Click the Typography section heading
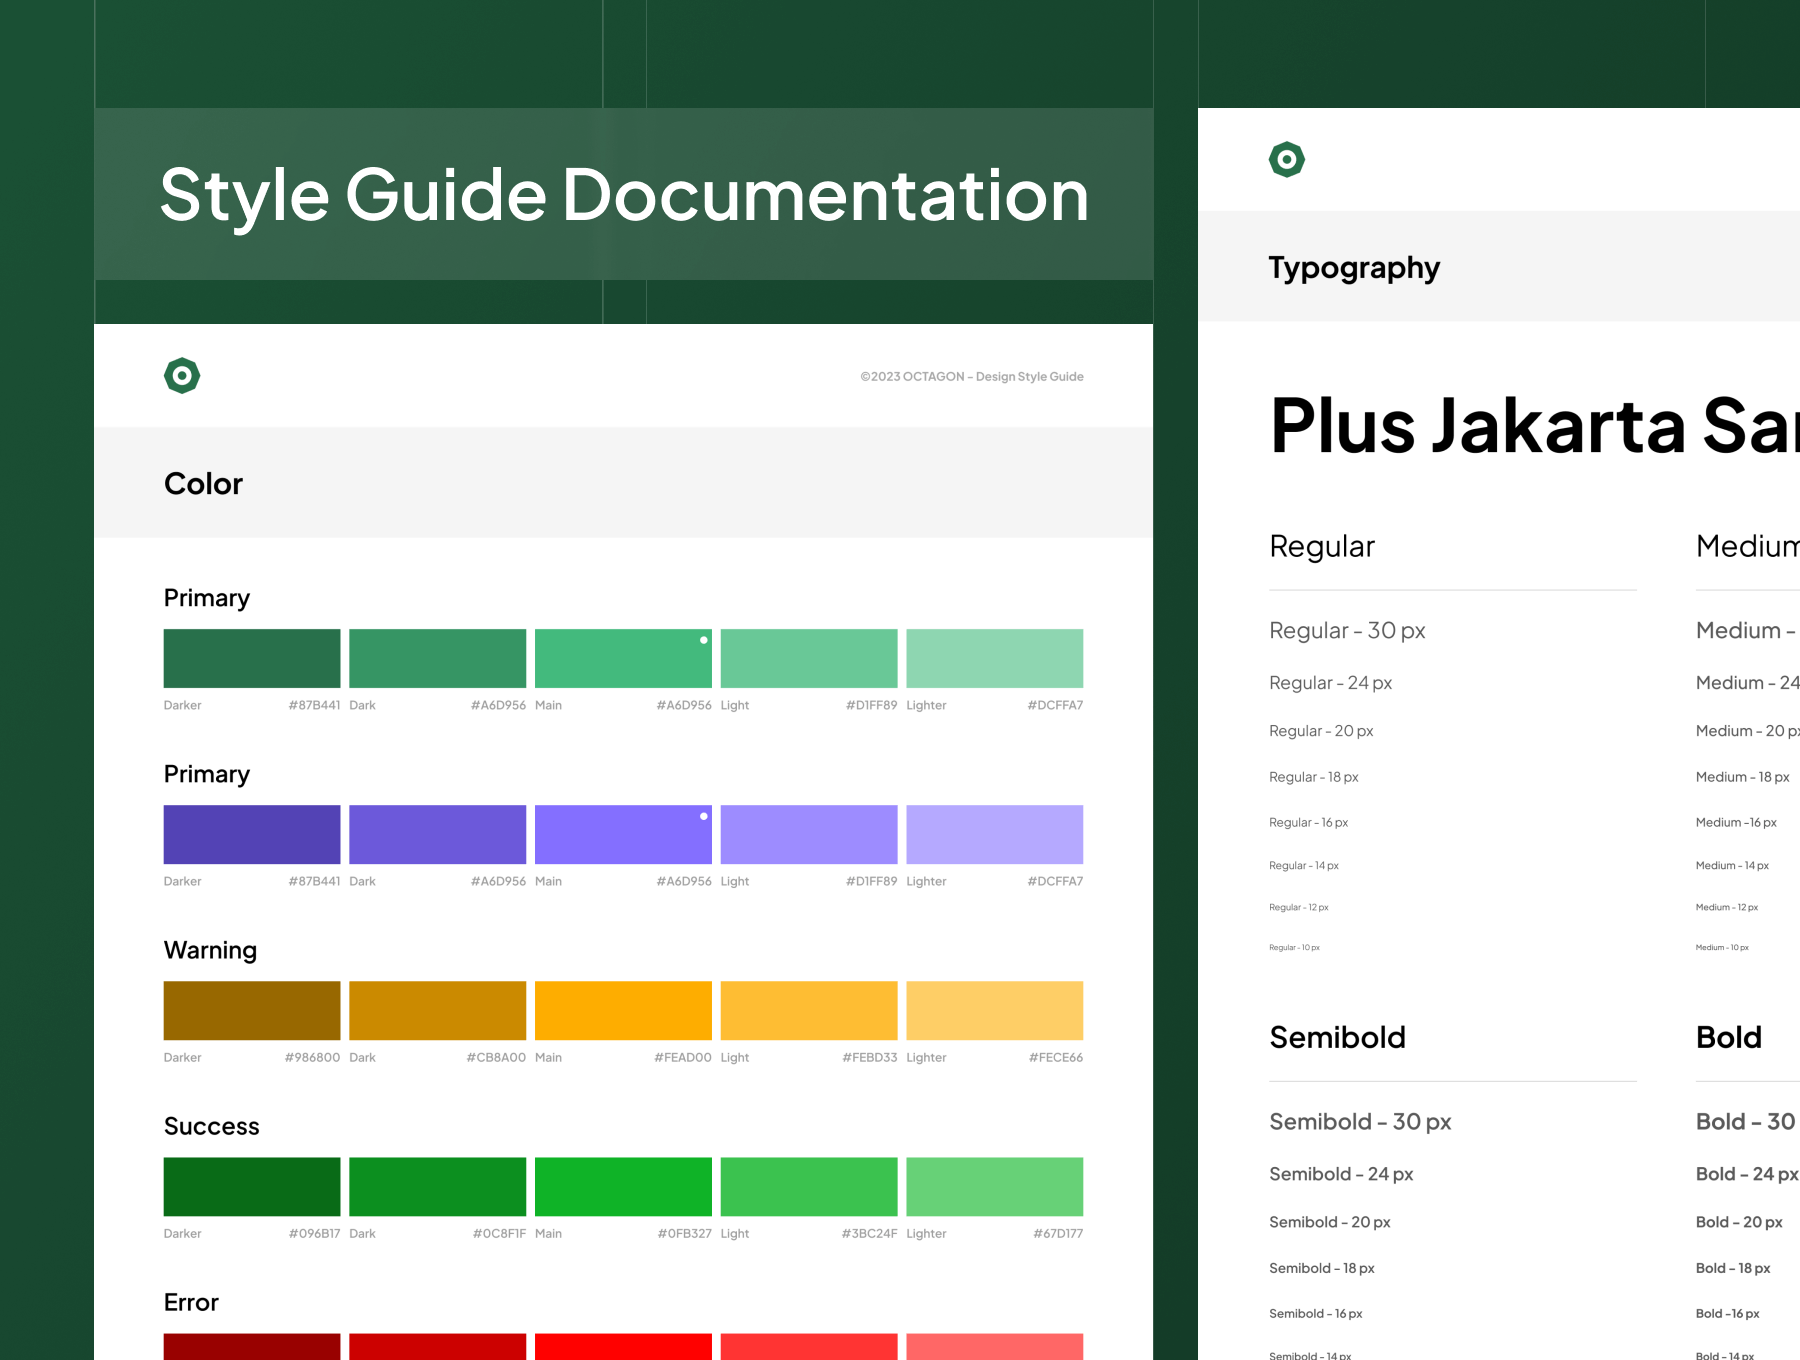Screen dimensions: 1800x1360 pos(1354,268)
